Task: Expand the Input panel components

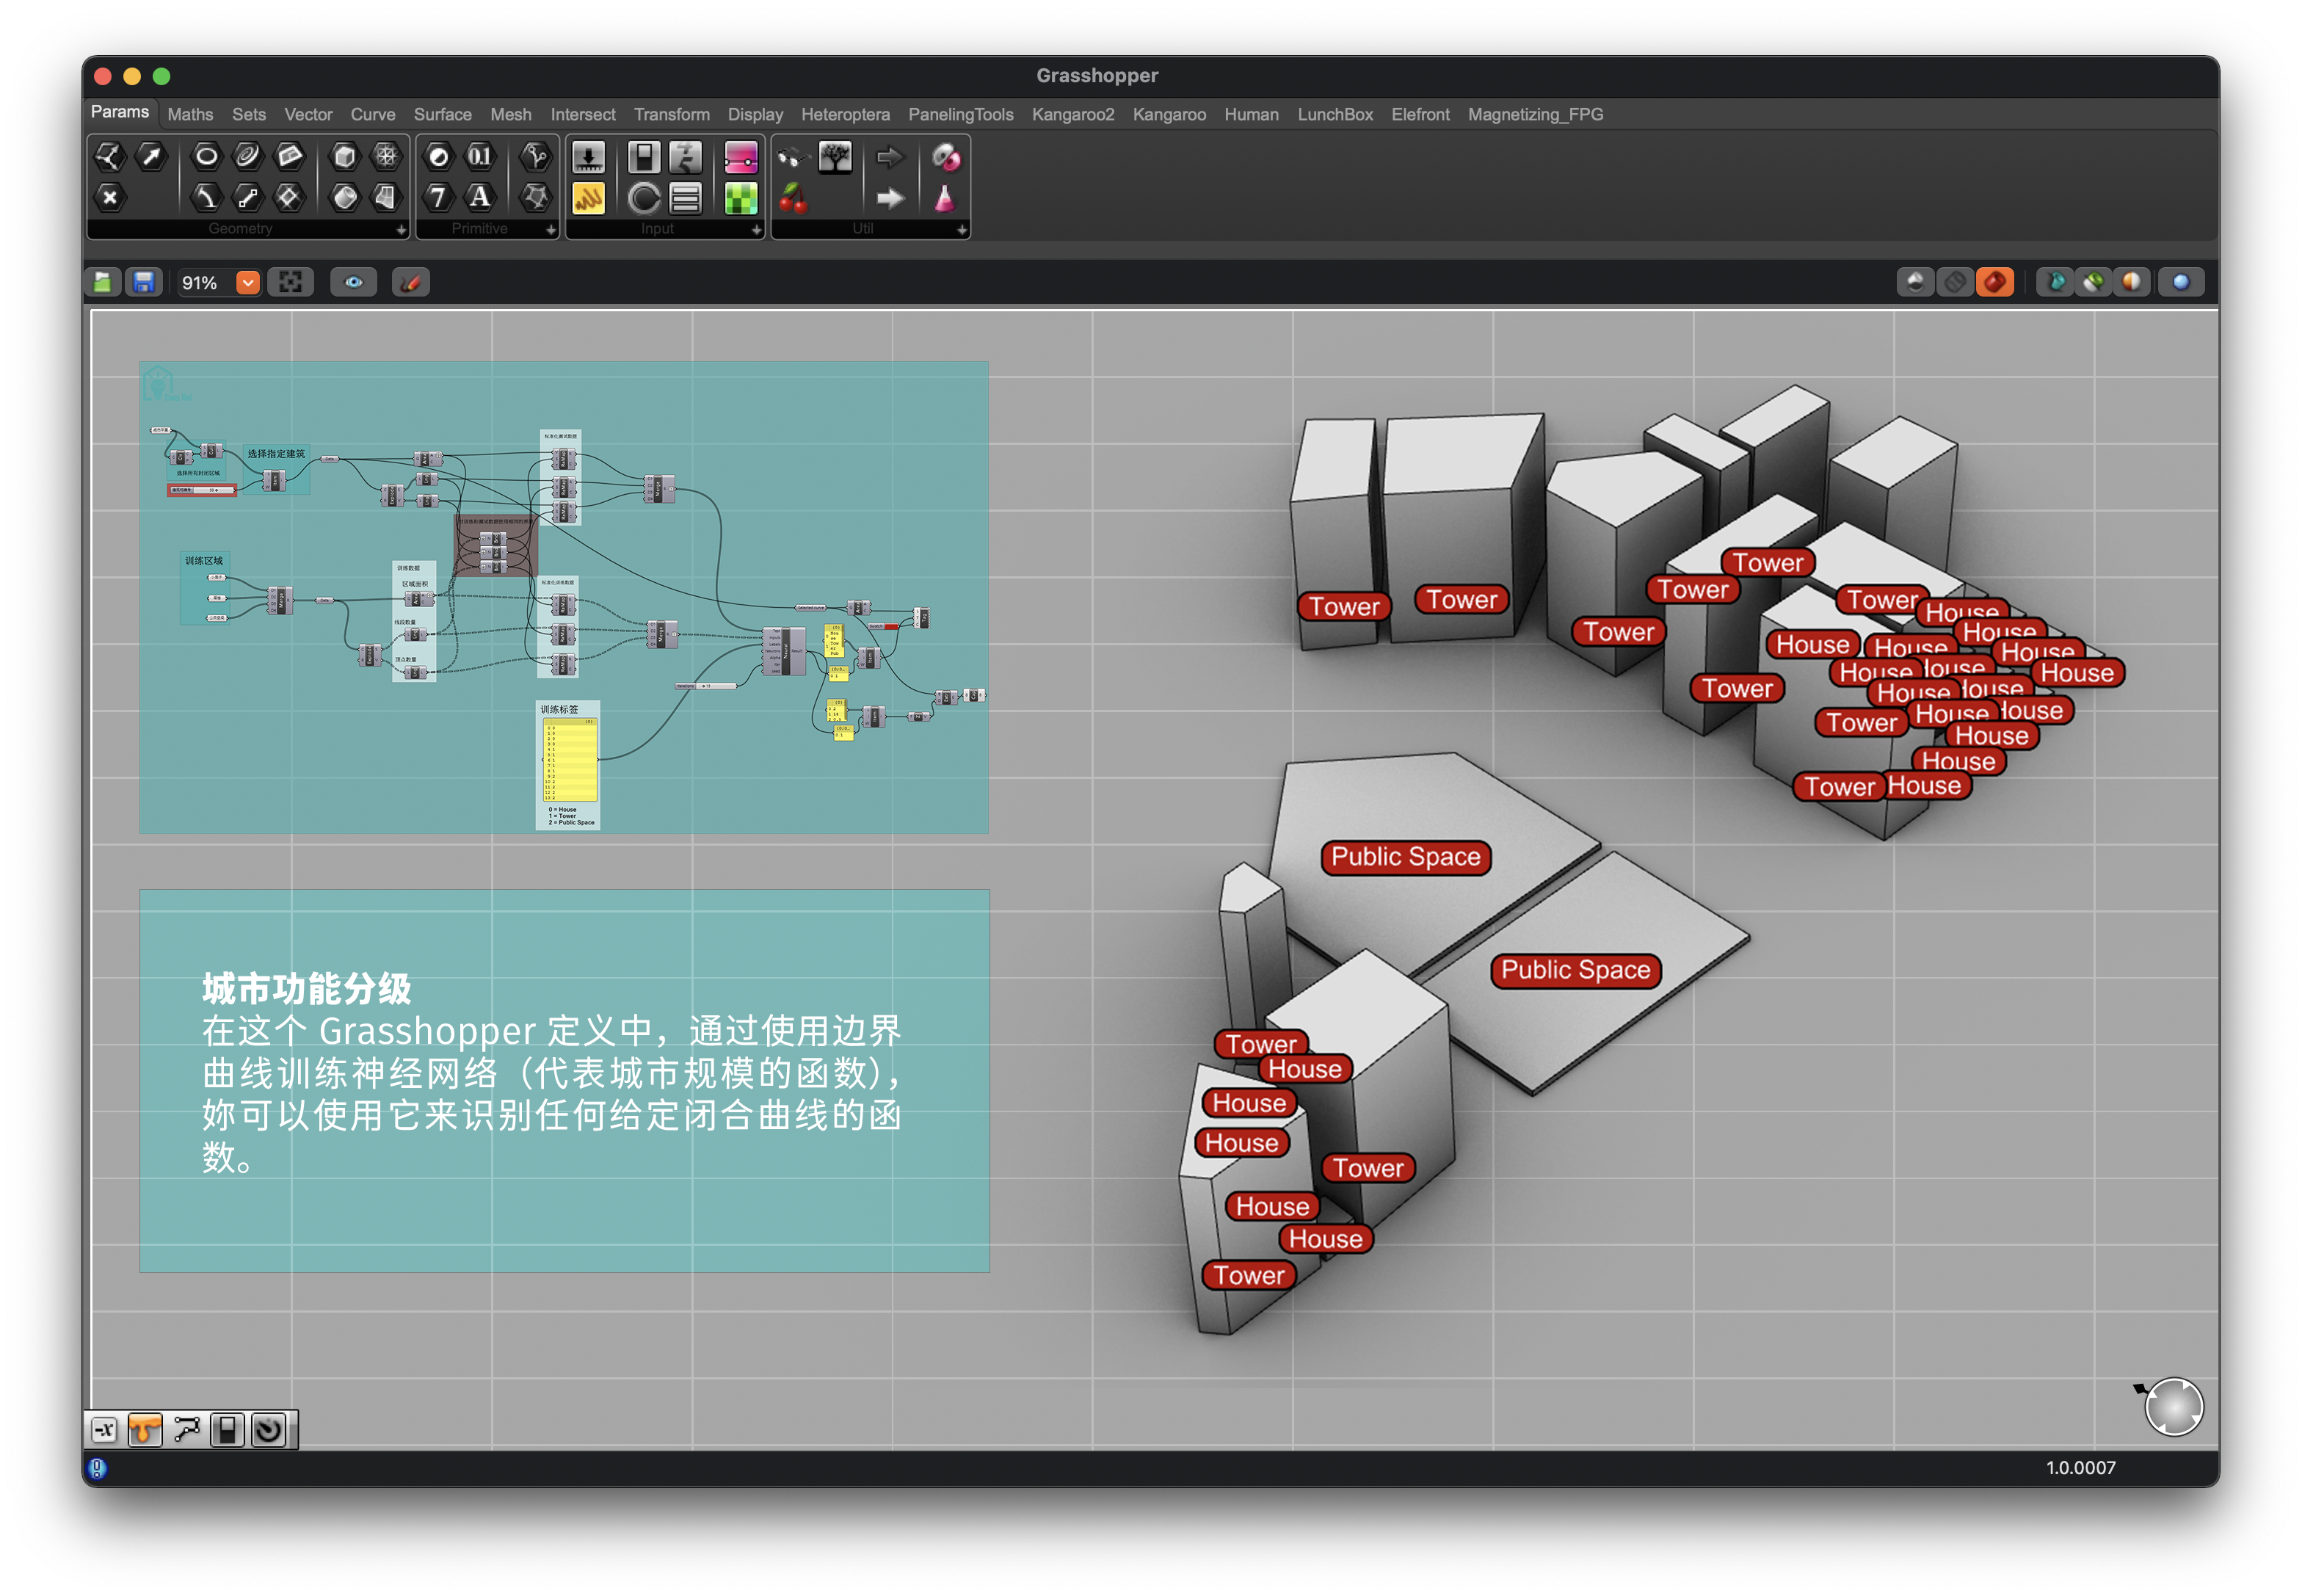Action: 756,230
